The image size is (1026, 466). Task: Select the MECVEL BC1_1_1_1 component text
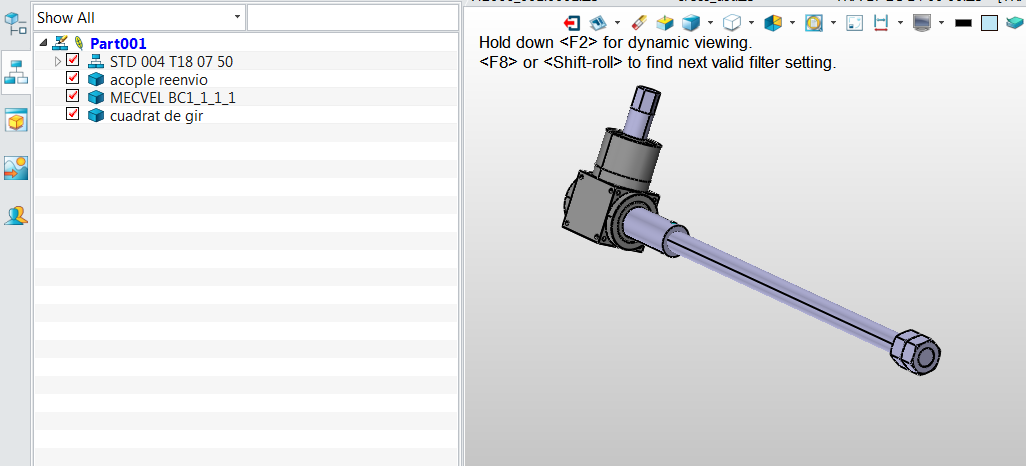tap(173, 98)
